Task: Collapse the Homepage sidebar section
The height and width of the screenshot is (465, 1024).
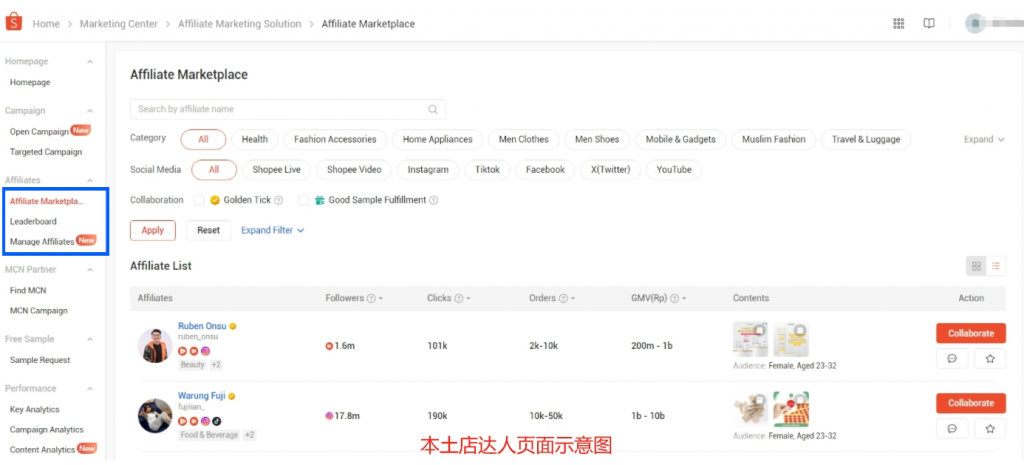Action: coord(90,61)
